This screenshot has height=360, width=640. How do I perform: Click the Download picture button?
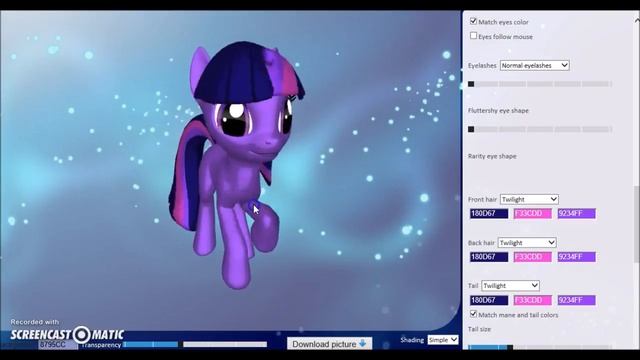[x=329, y=344]
